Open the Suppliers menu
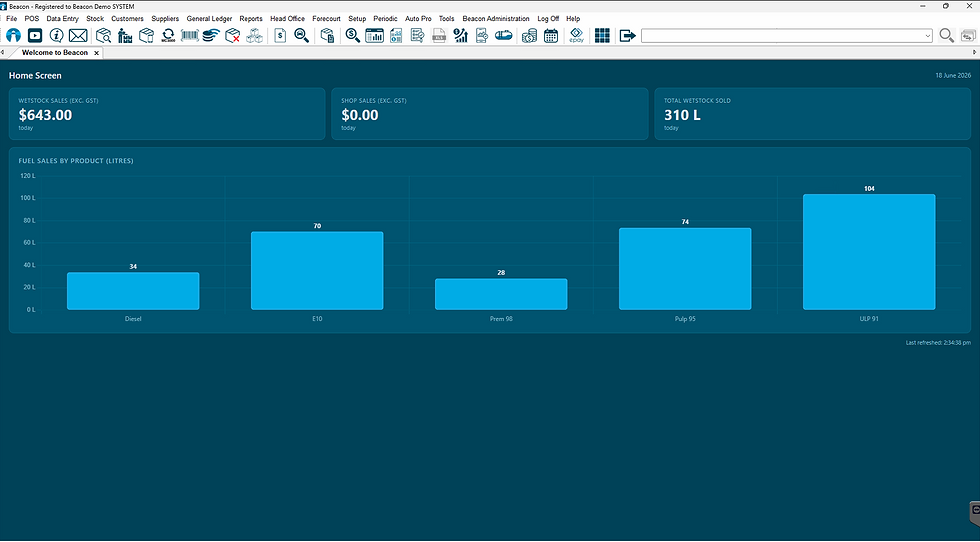Image resolution: width=980 pixels, height=542 pixels. click(165, 19)
